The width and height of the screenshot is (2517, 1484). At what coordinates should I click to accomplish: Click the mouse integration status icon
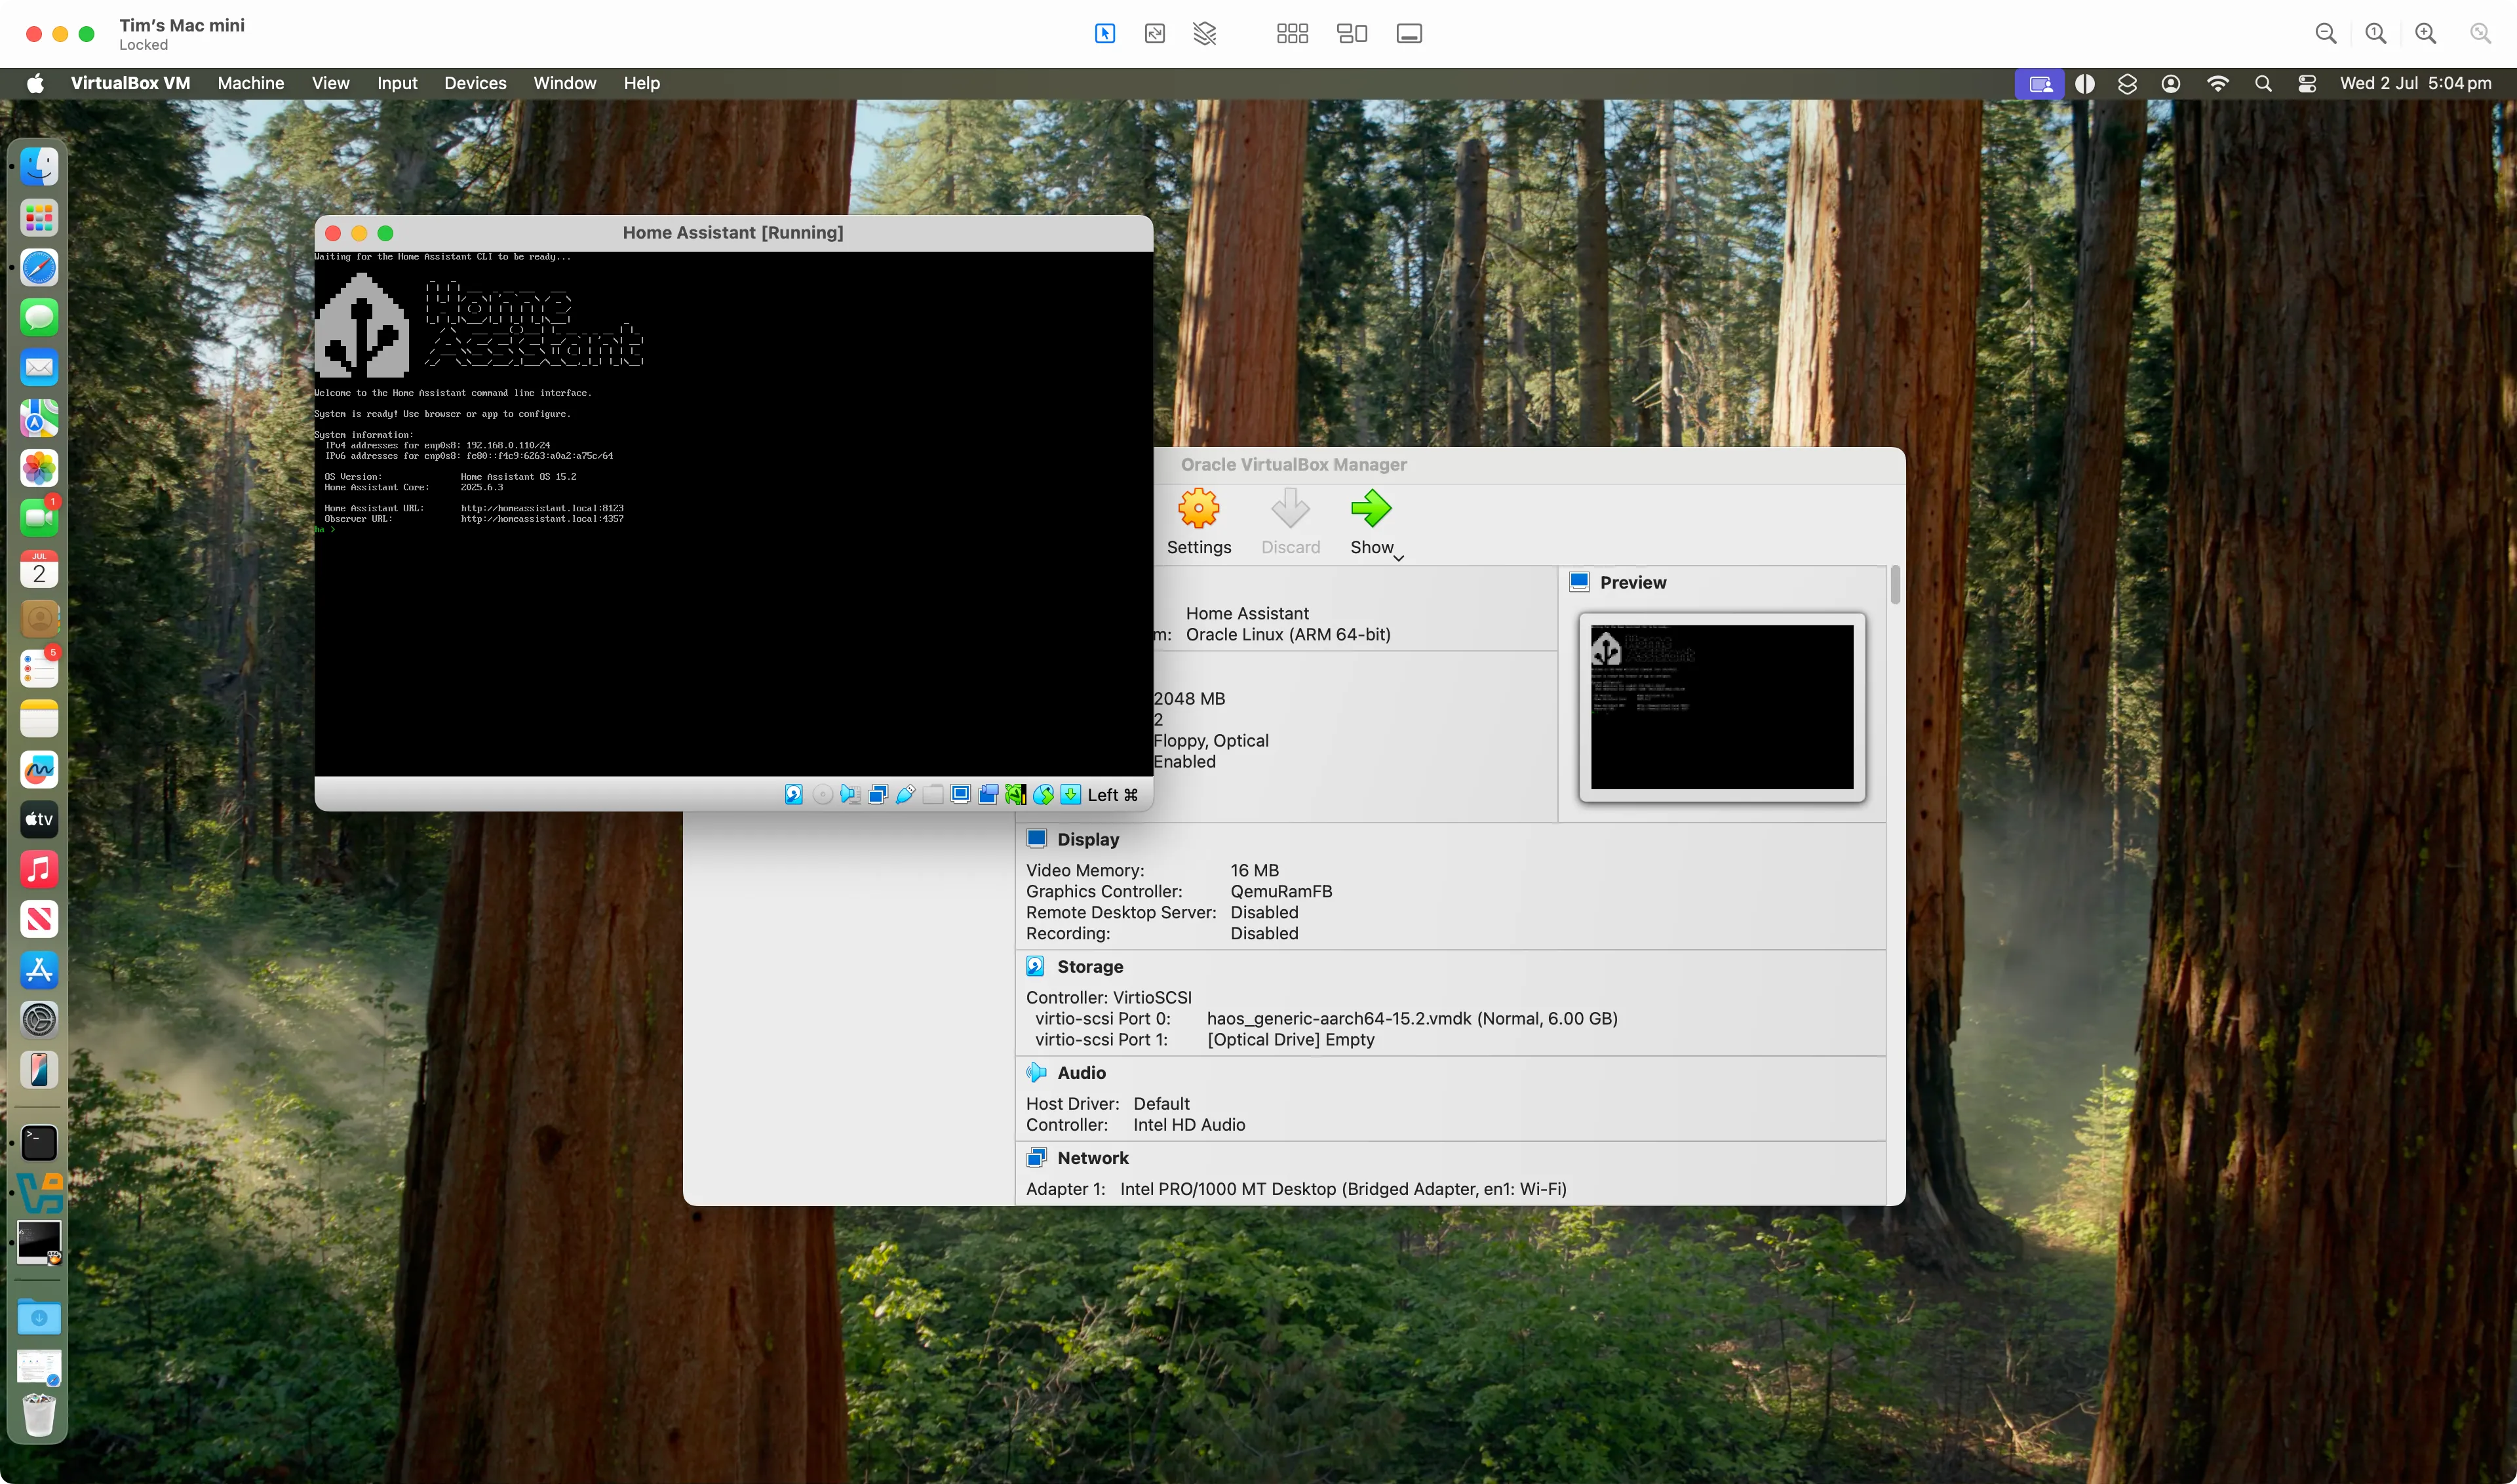pyautogui.click(x=1043, y=795)
